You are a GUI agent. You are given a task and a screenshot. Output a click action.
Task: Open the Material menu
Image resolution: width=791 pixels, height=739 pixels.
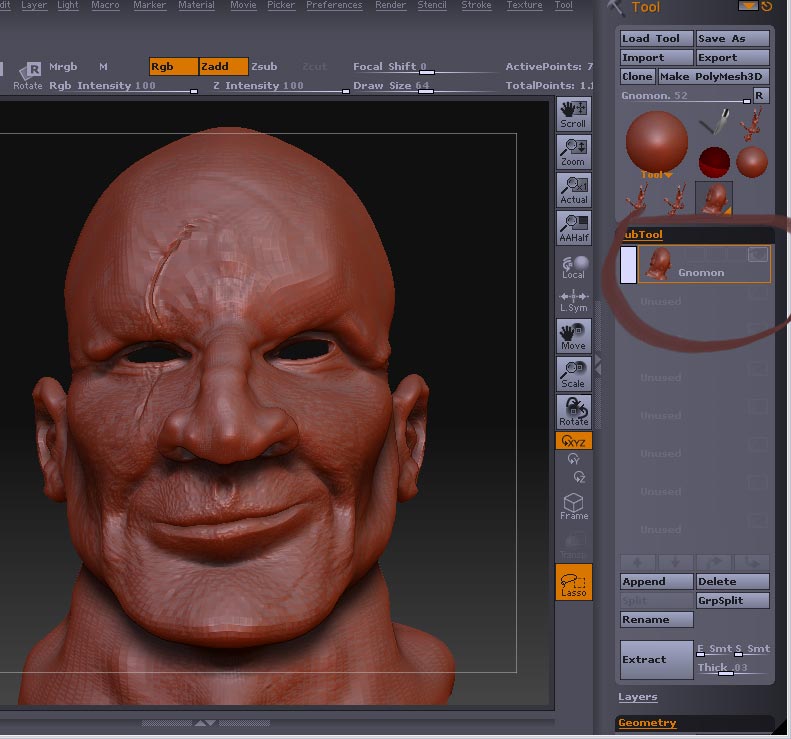196,5
